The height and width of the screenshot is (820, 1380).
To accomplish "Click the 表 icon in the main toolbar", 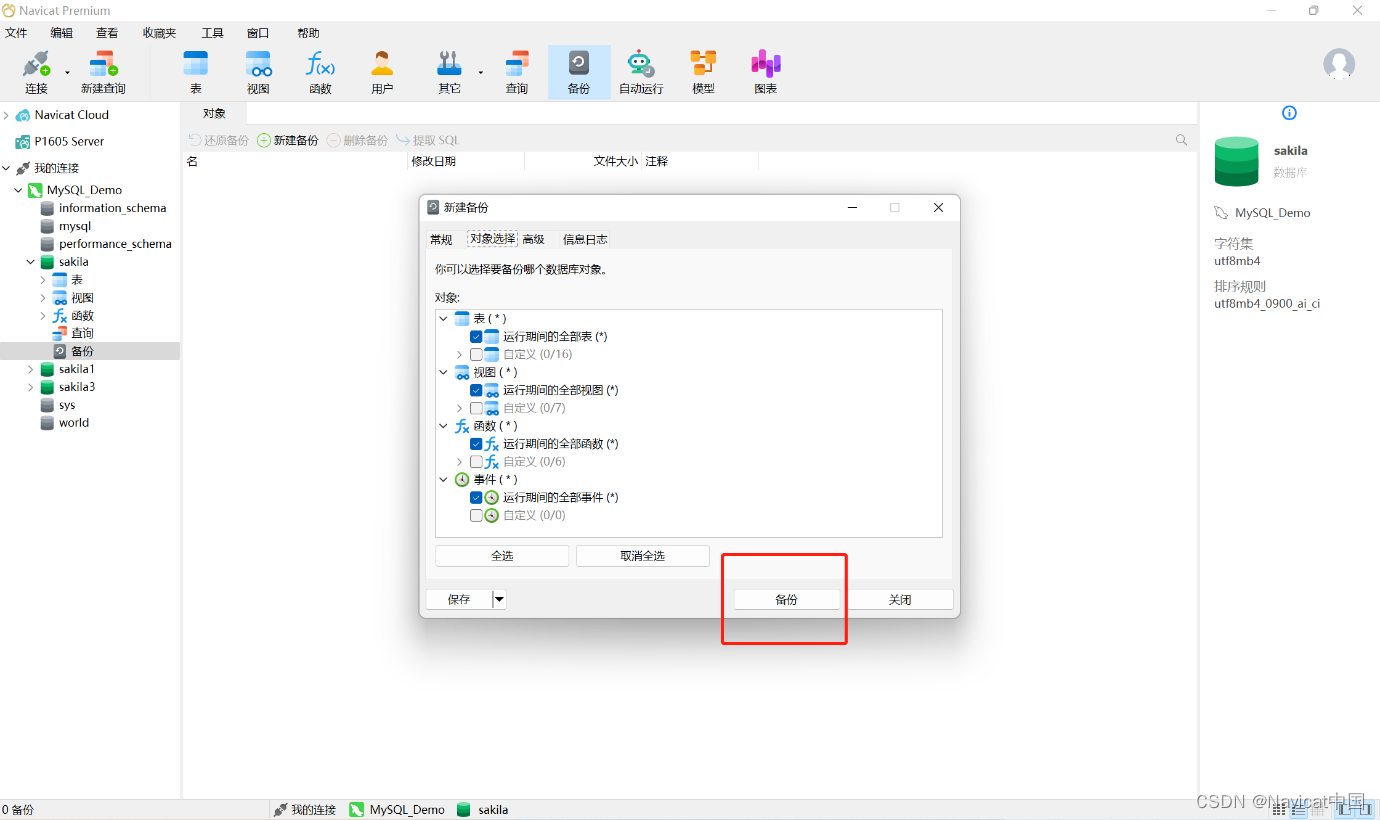I will point(196,64).
